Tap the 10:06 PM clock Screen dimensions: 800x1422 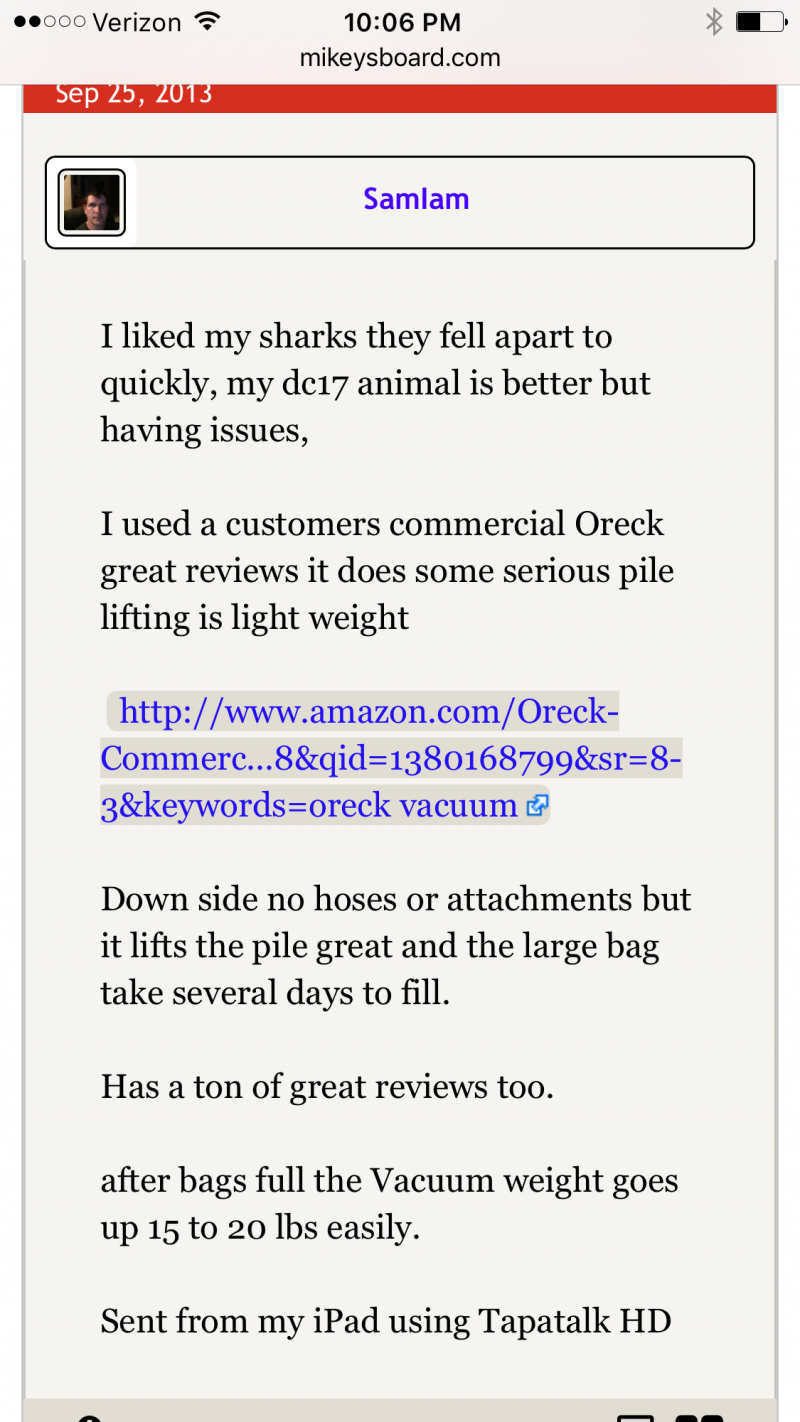(x=402, y=22)
